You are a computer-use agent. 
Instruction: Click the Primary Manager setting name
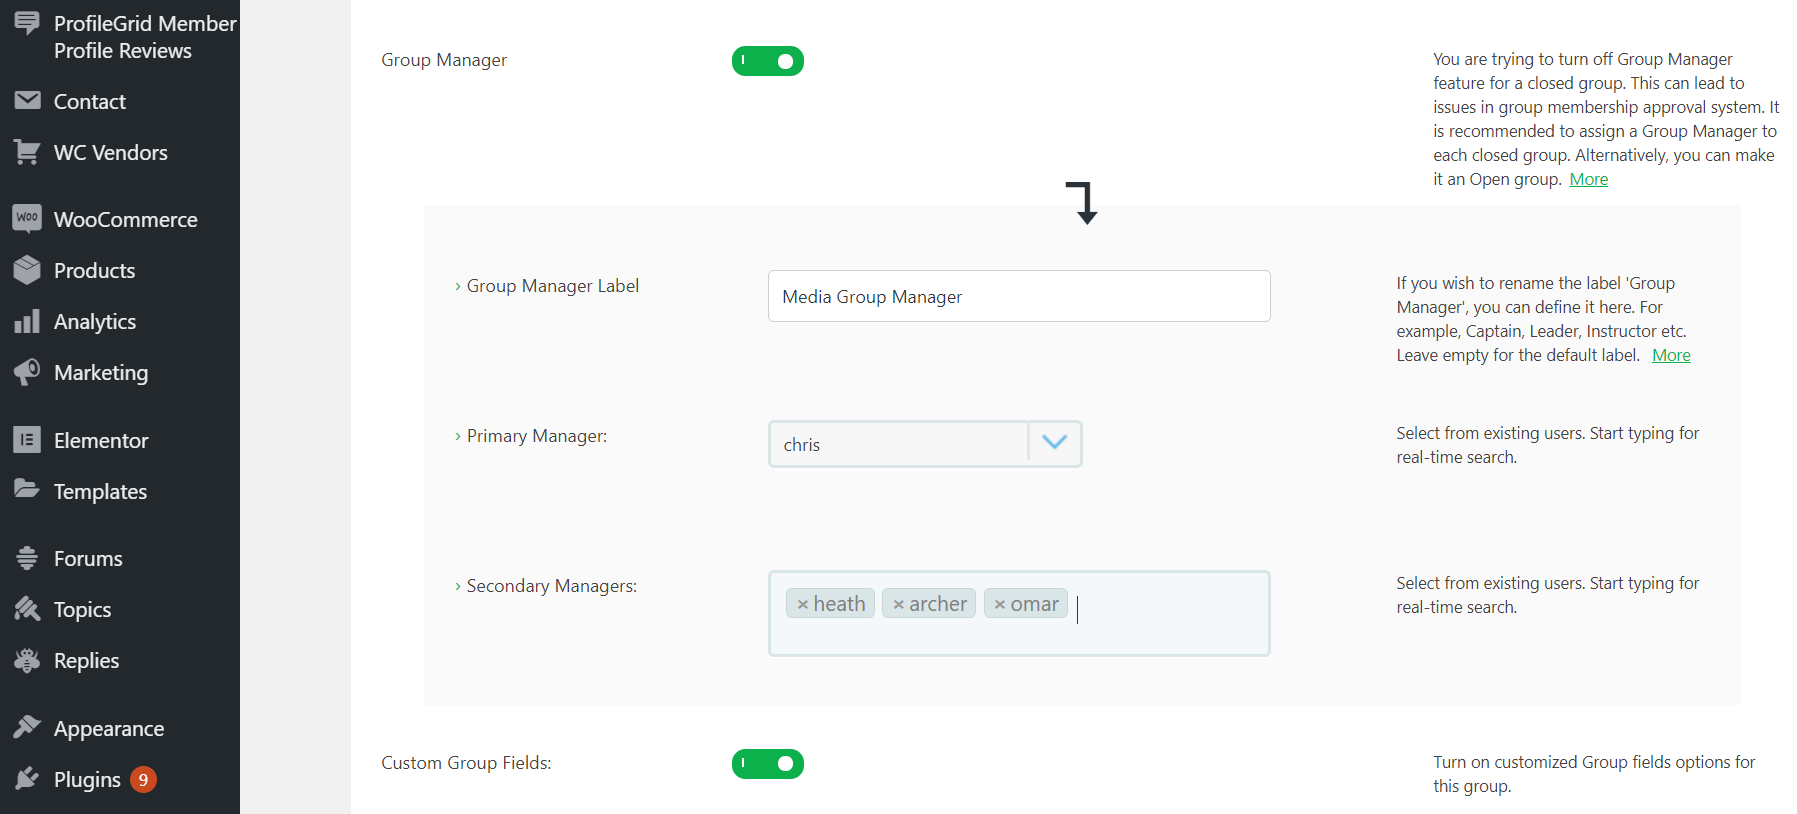coord(537,436)
